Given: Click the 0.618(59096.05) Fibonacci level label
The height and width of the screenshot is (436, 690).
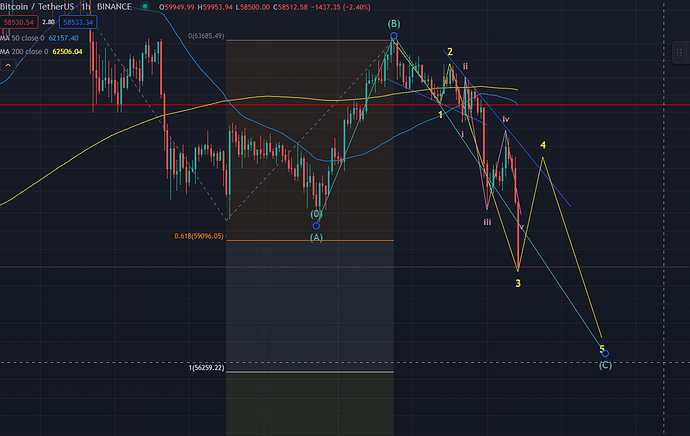Looking at the screenshot, I should (x=198, y=236).
